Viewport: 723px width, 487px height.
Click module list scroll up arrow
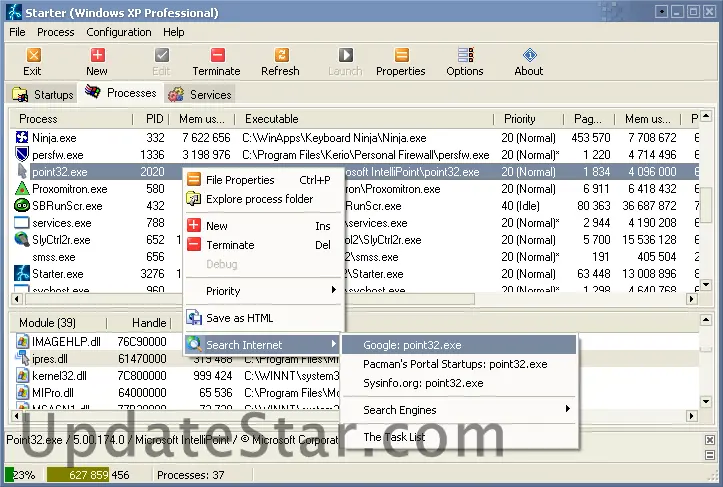tap(706, 319)
